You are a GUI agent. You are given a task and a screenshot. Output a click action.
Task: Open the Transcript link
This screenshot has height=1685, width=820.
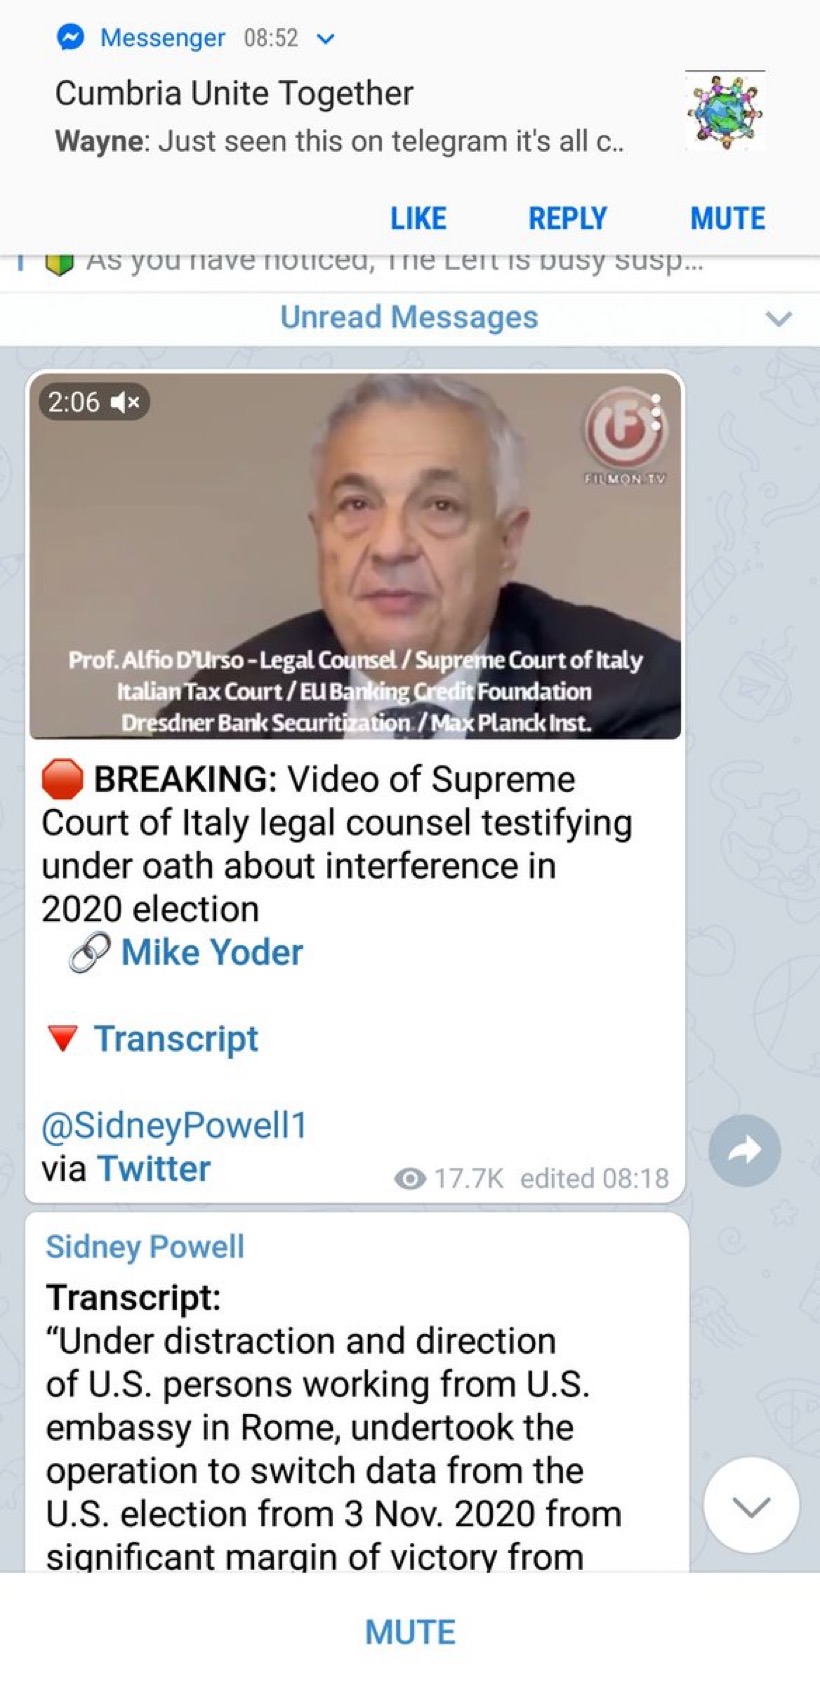[x=176, y=1039]
